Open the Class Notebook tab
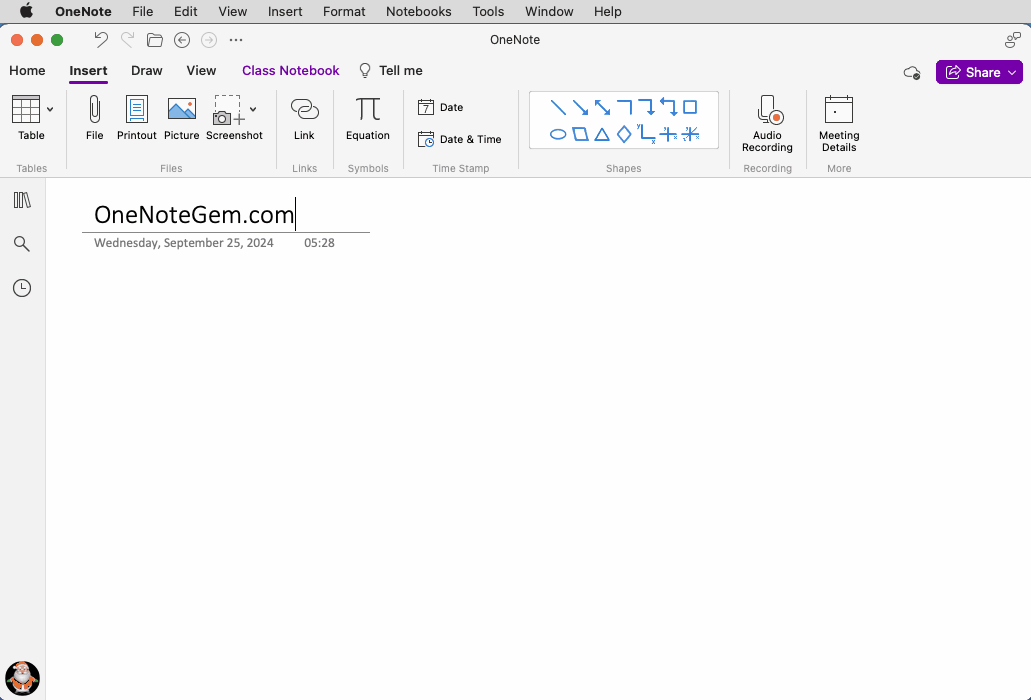Viewport: 1031px width, 700px height. pos(291,71)
